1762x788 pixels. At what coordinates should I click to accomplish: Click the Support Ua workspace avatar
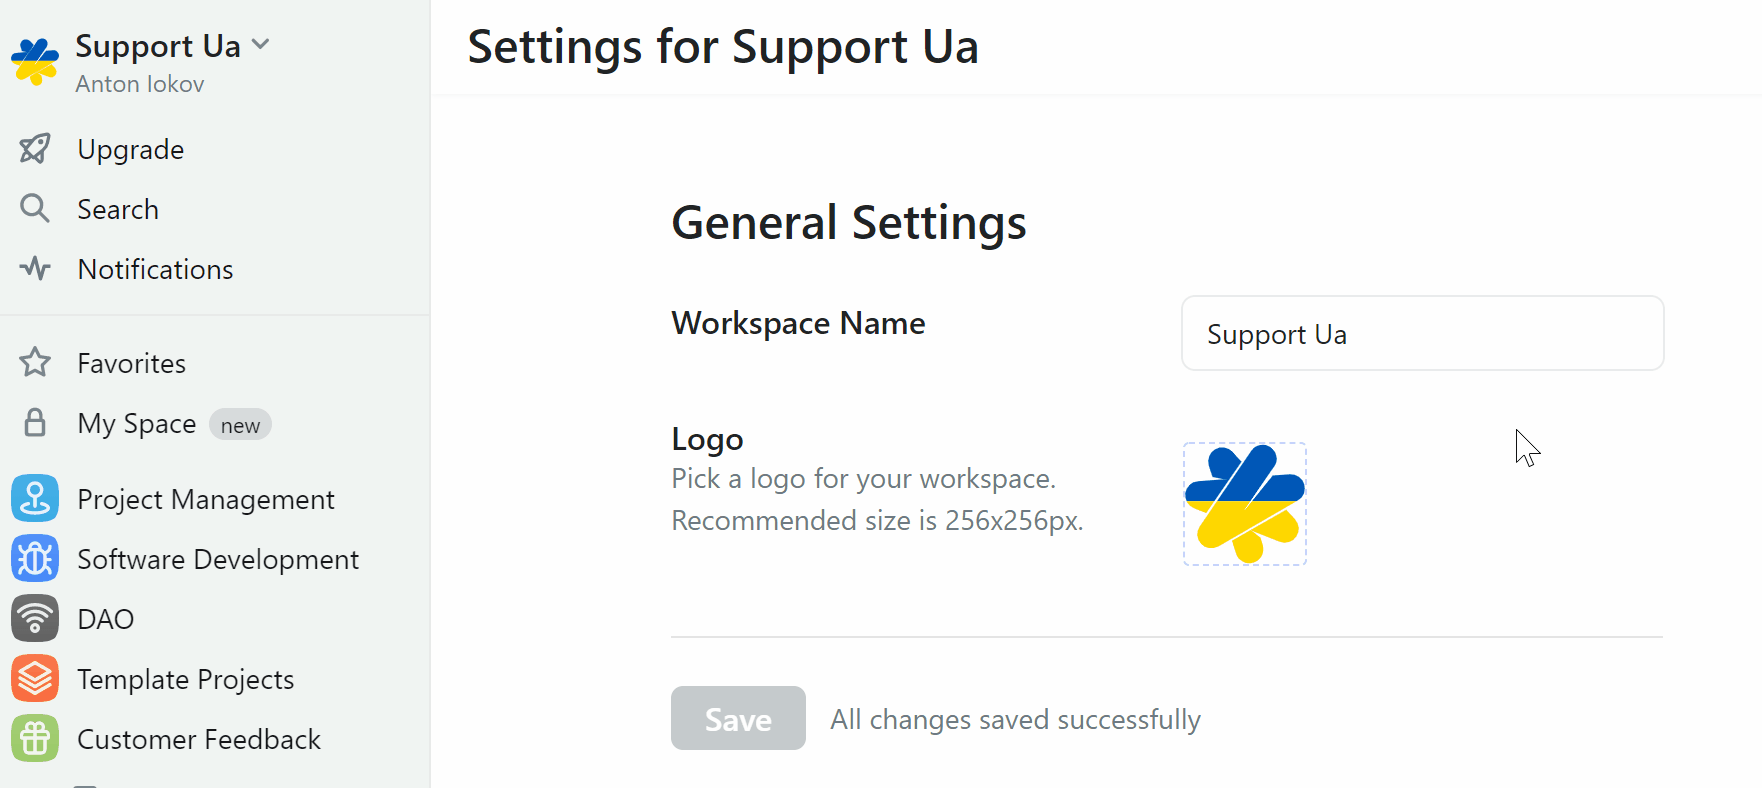coord(34,62)
